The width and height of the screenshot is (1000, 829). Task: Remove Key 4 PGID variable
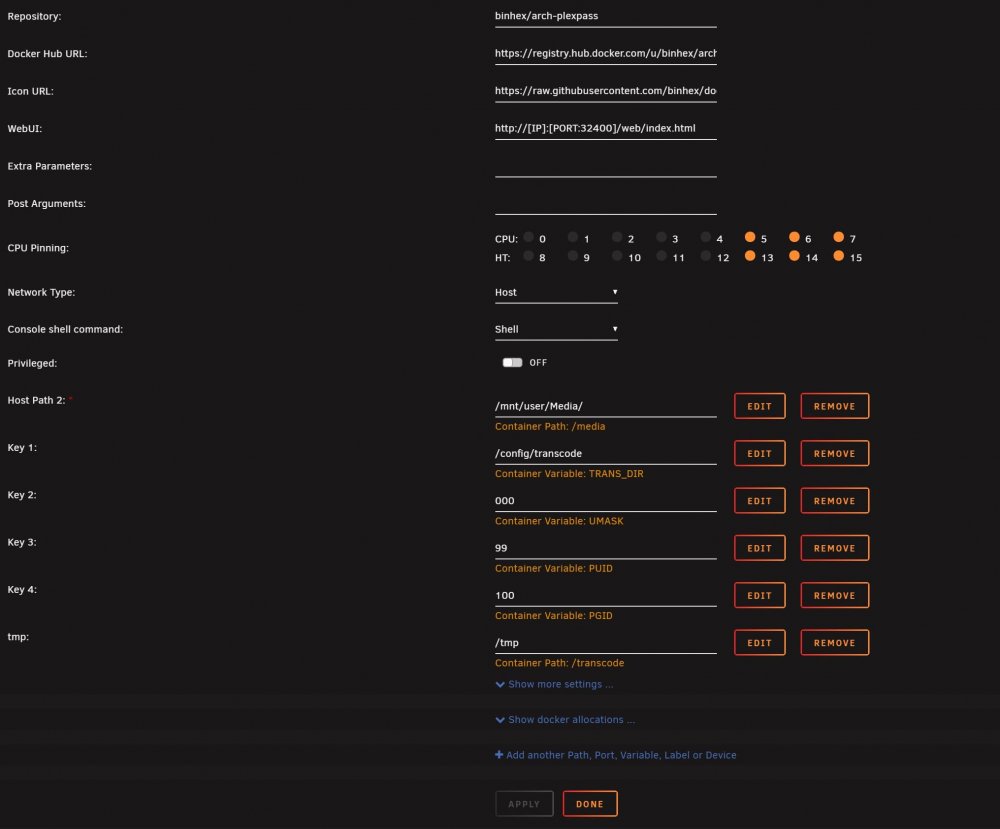[835, 595]
